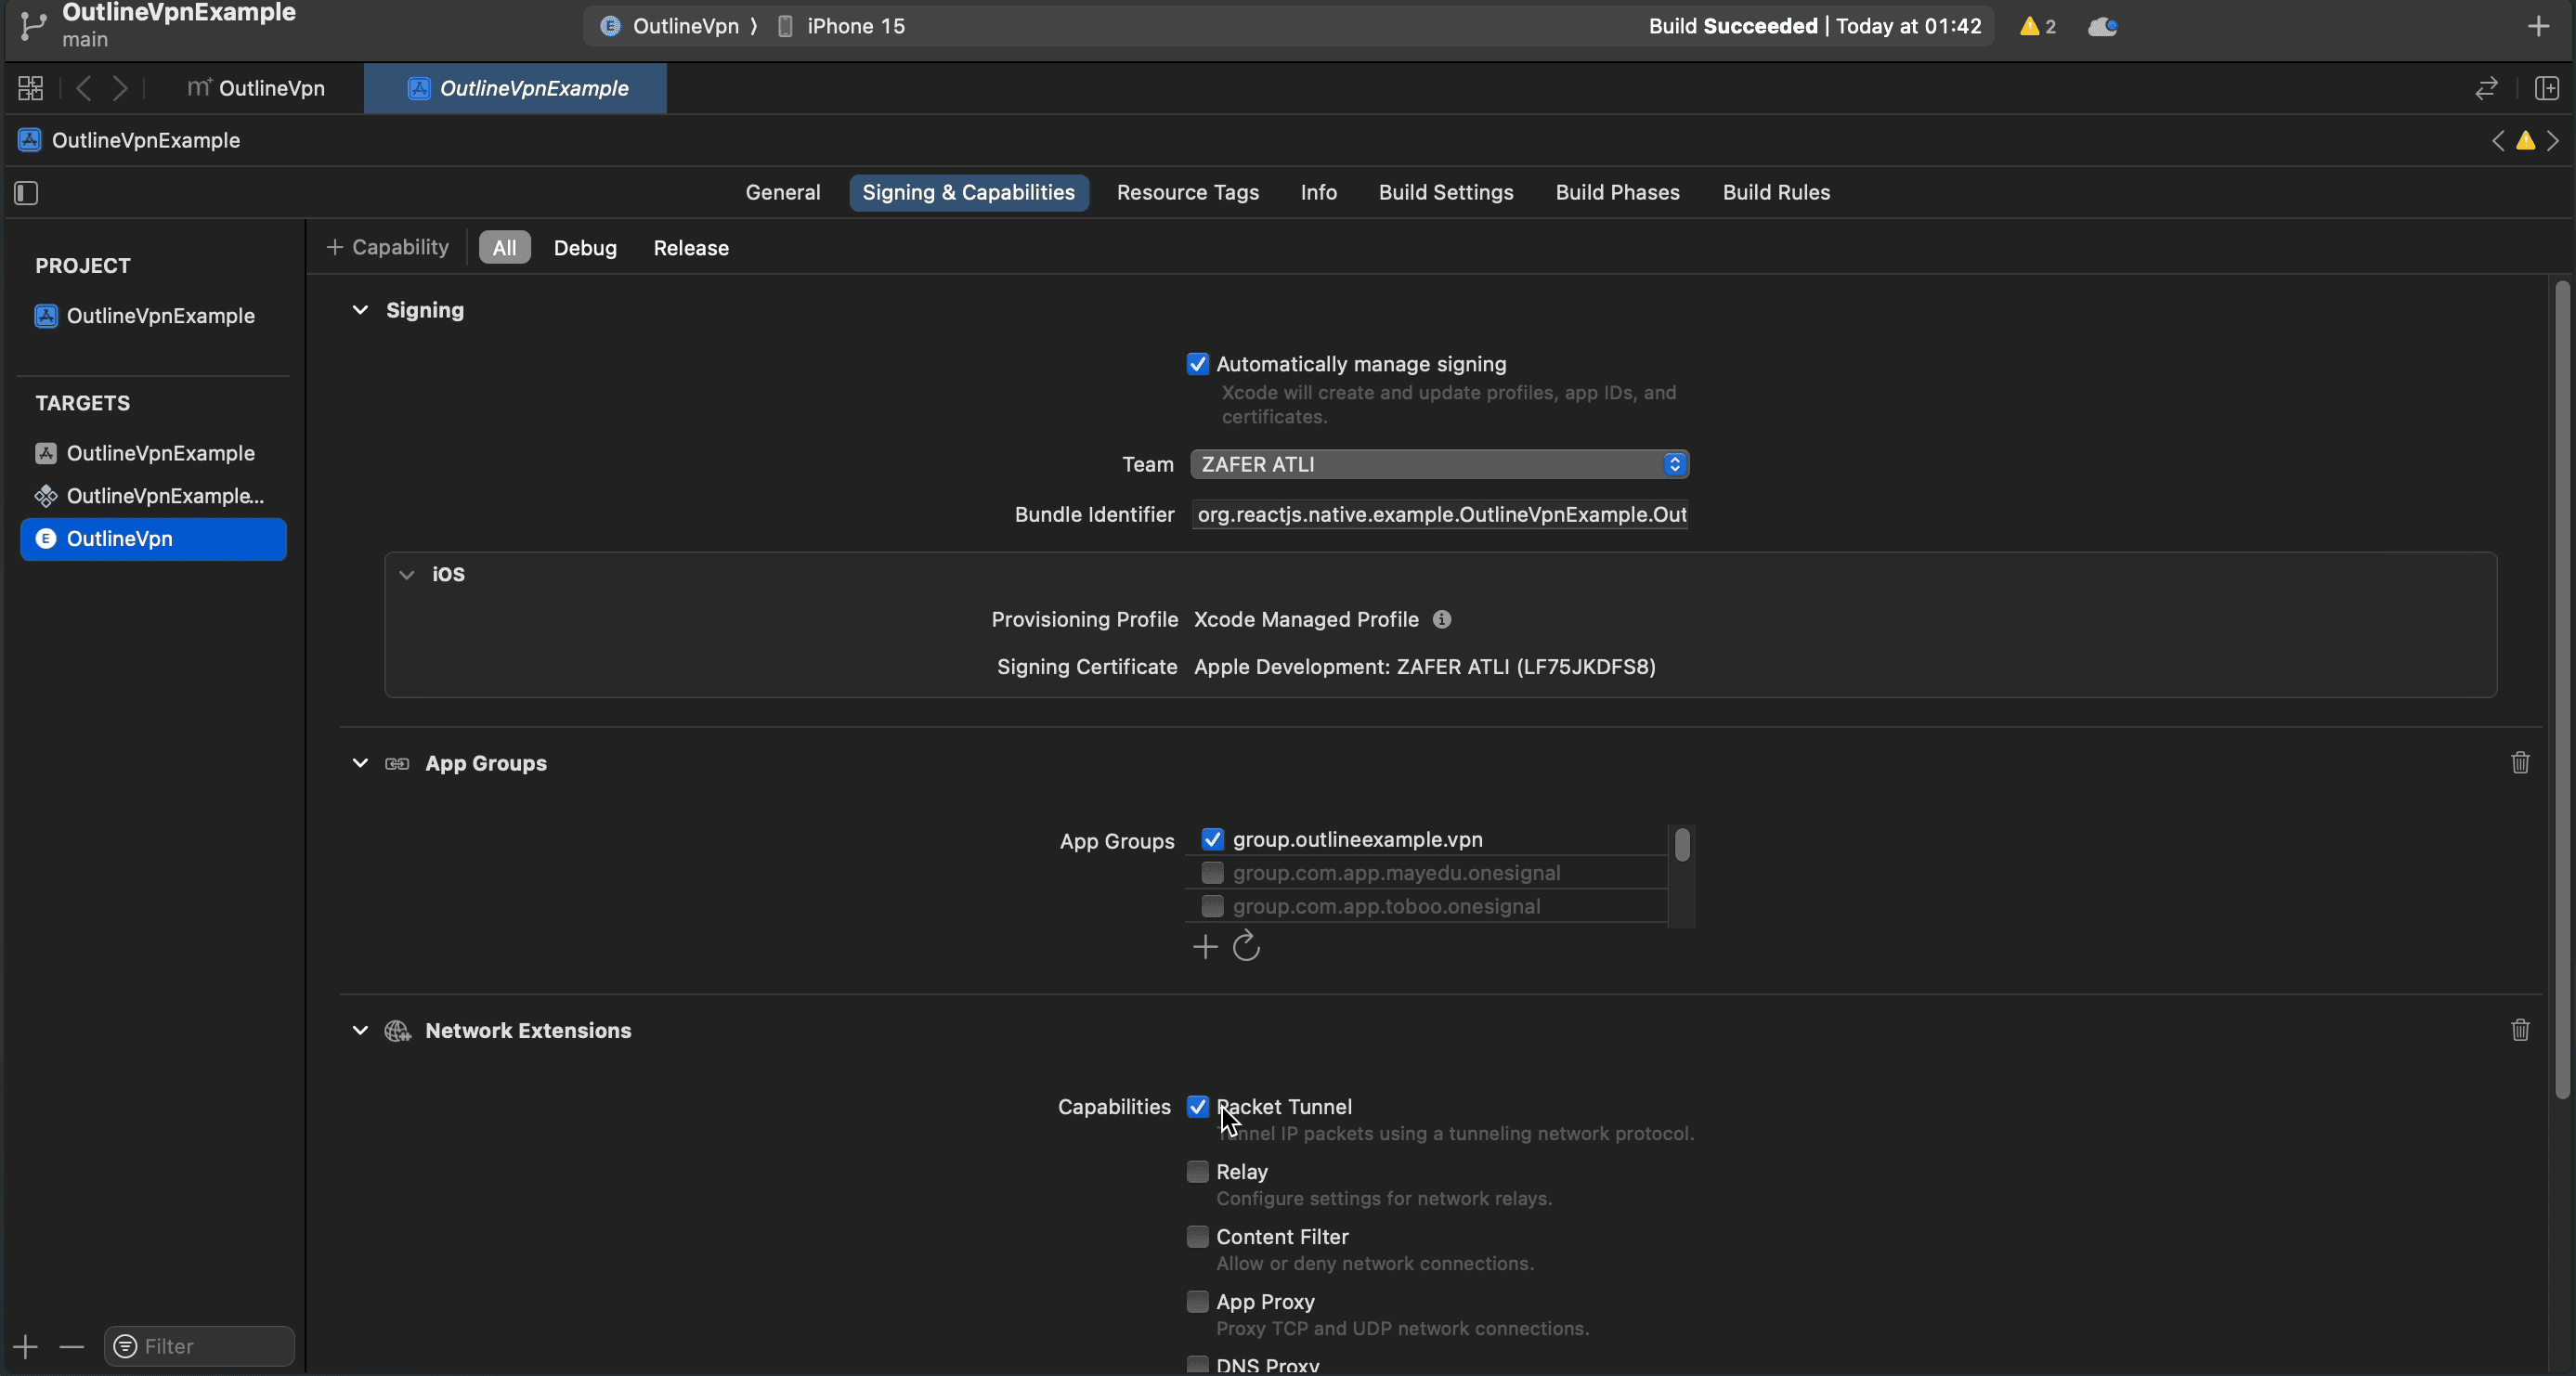2576x1376 pixels.
Task: Check group.com.app.toboo.onesignal app group
Action: click(1212, 906)
